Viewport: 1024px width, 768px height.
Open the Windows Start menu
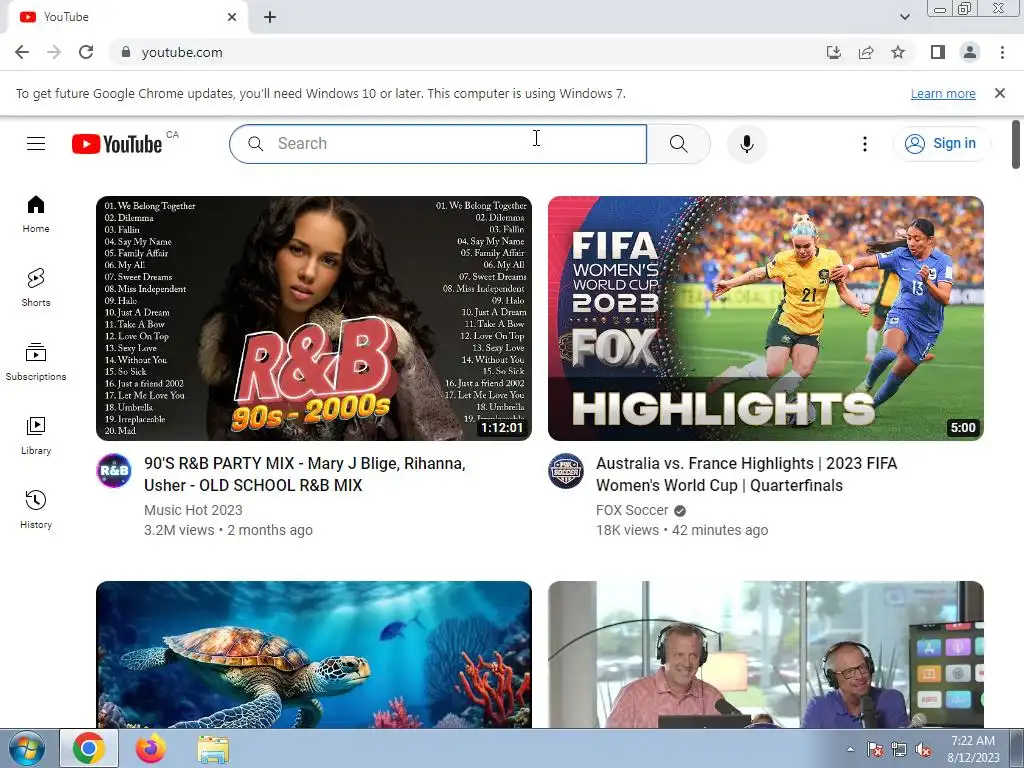(x=26, y=748)
